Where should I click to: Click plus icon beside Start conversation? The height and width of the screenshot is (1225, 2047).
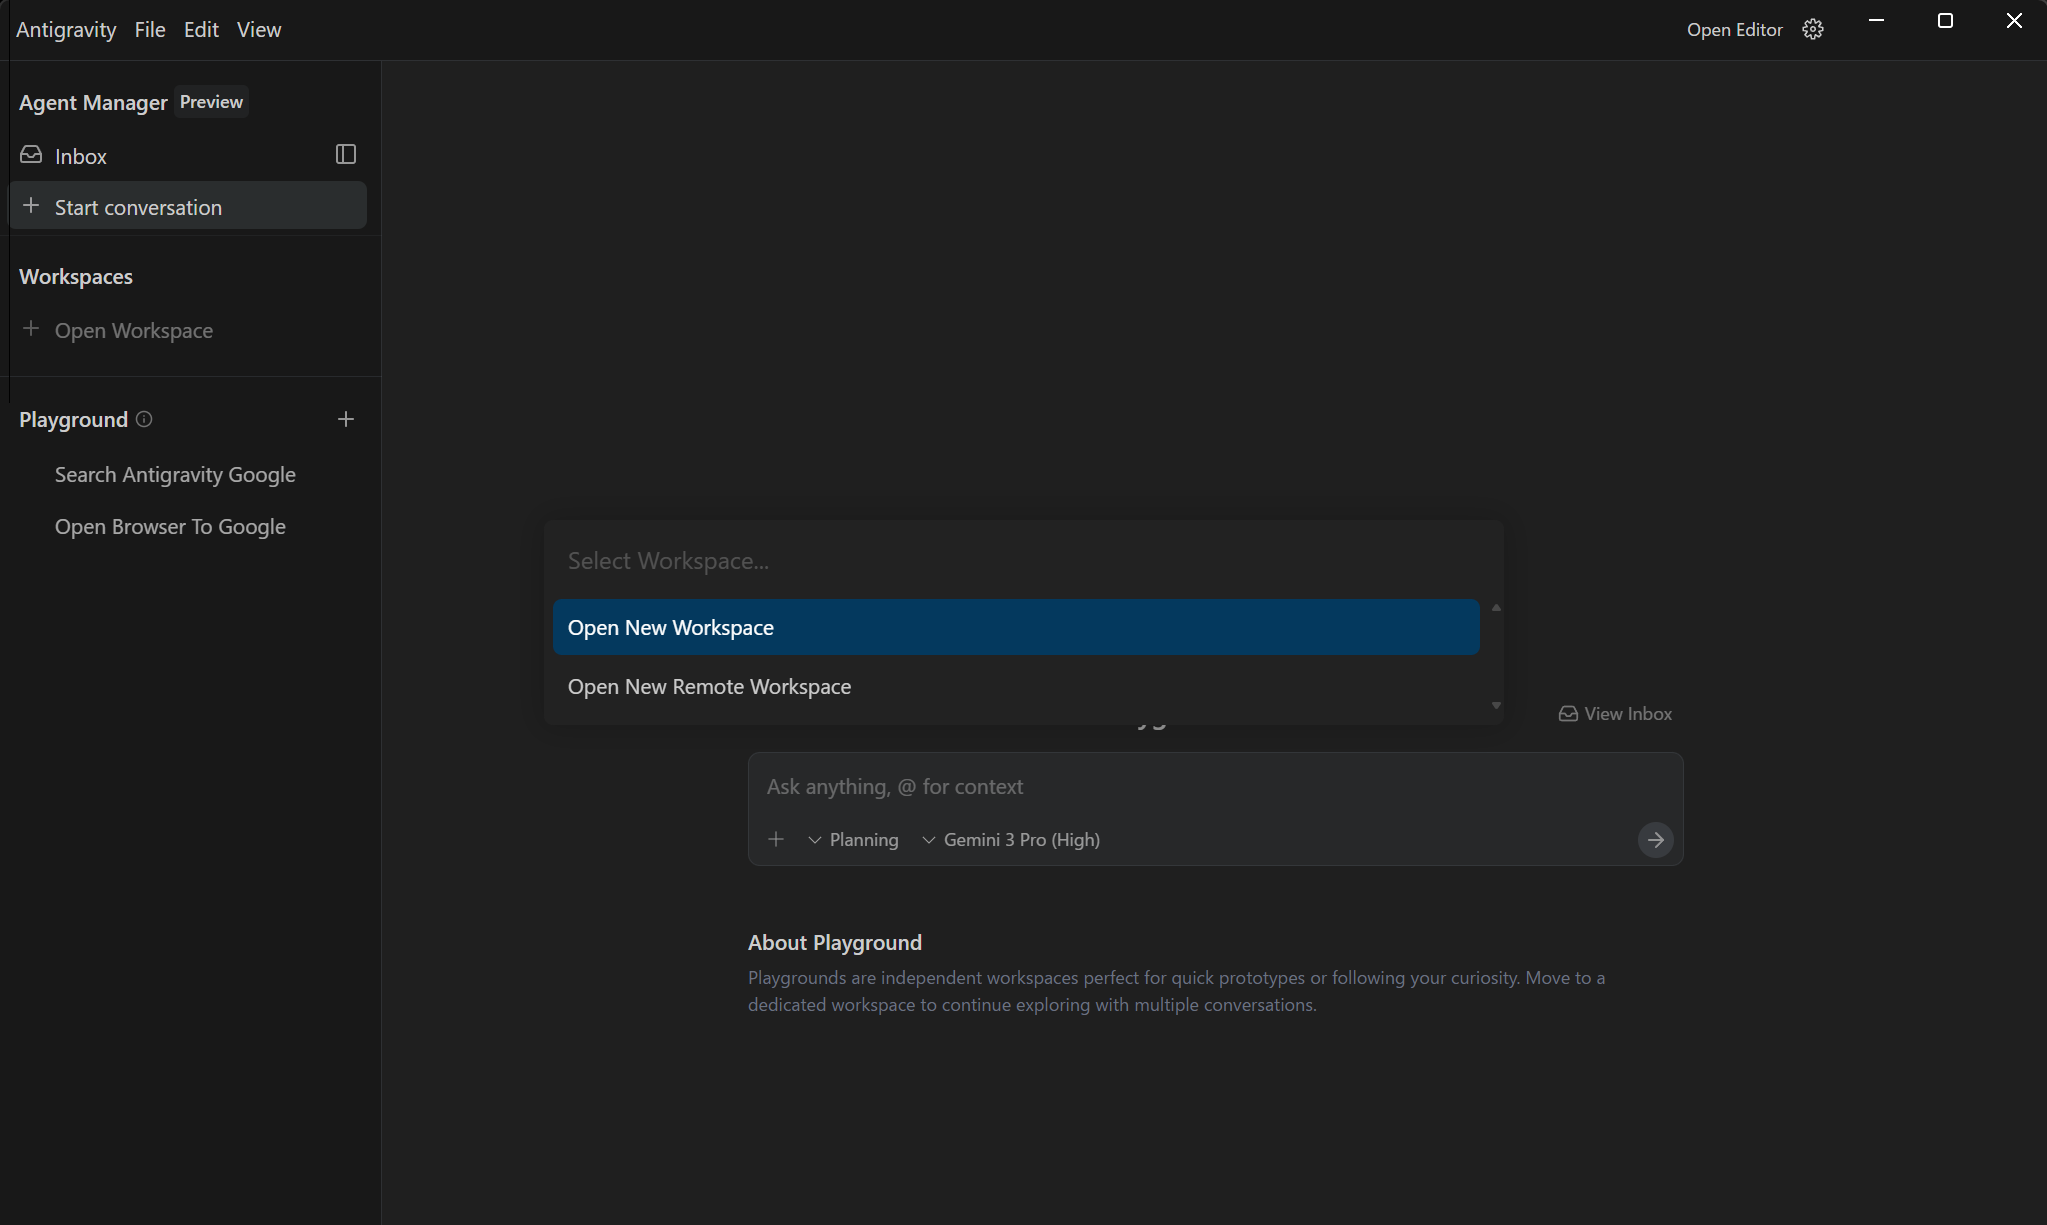click(31, 206)
